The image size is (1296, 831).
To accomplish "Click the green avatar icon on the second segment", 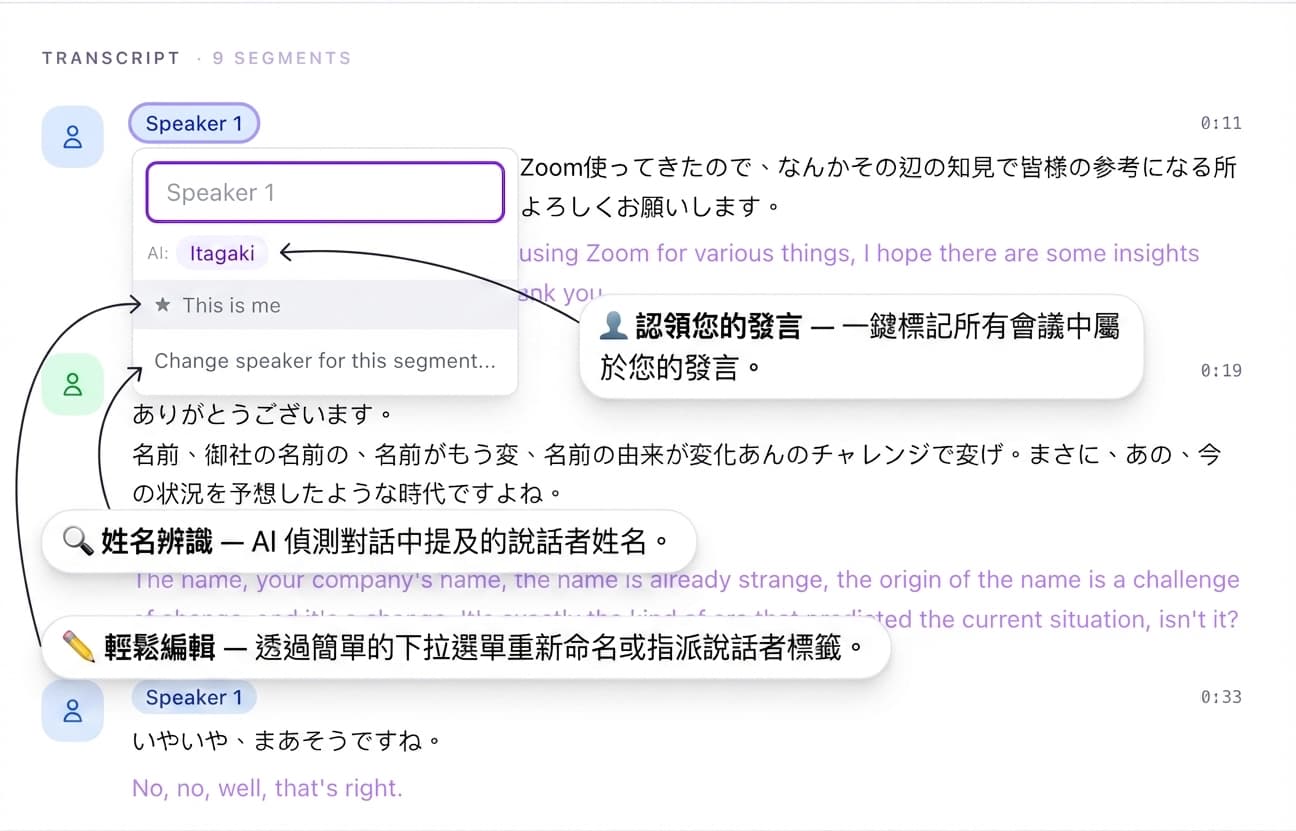I will tap(72, 383).
